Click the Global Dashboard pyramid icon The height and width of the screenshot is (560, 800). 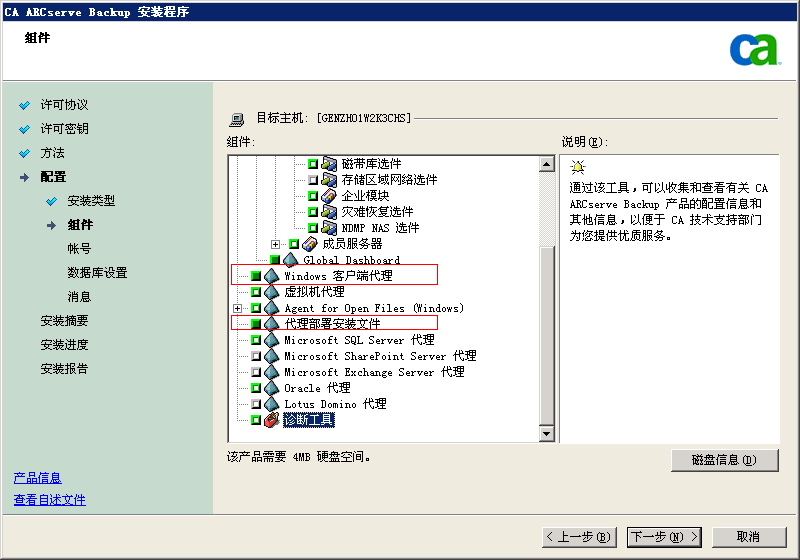pyautogui.click(x=290, y=259)
